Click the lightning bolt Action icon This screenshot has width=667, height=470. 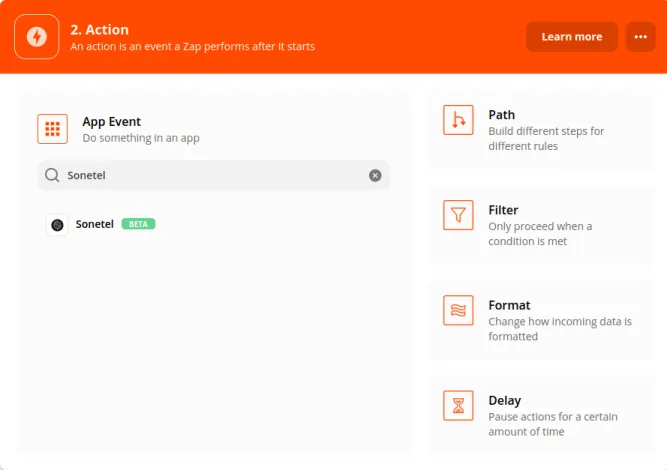tap(37, 37)
